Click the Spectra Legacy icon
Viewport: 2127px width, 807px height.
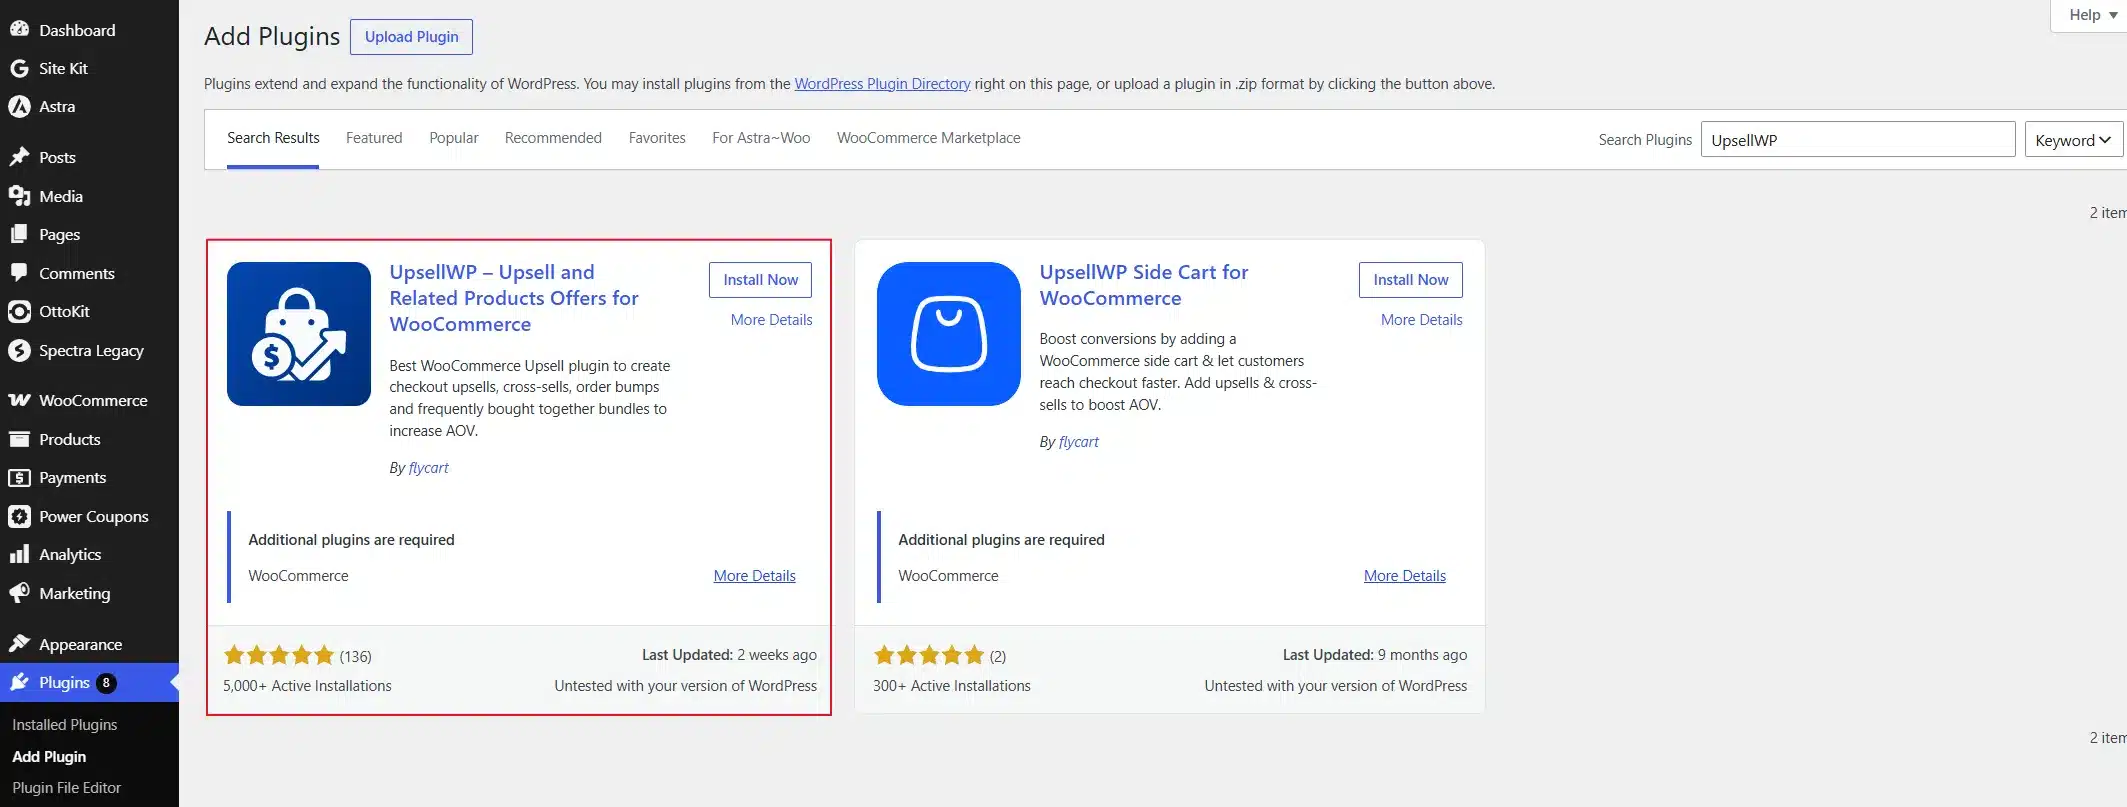[19, 350]
